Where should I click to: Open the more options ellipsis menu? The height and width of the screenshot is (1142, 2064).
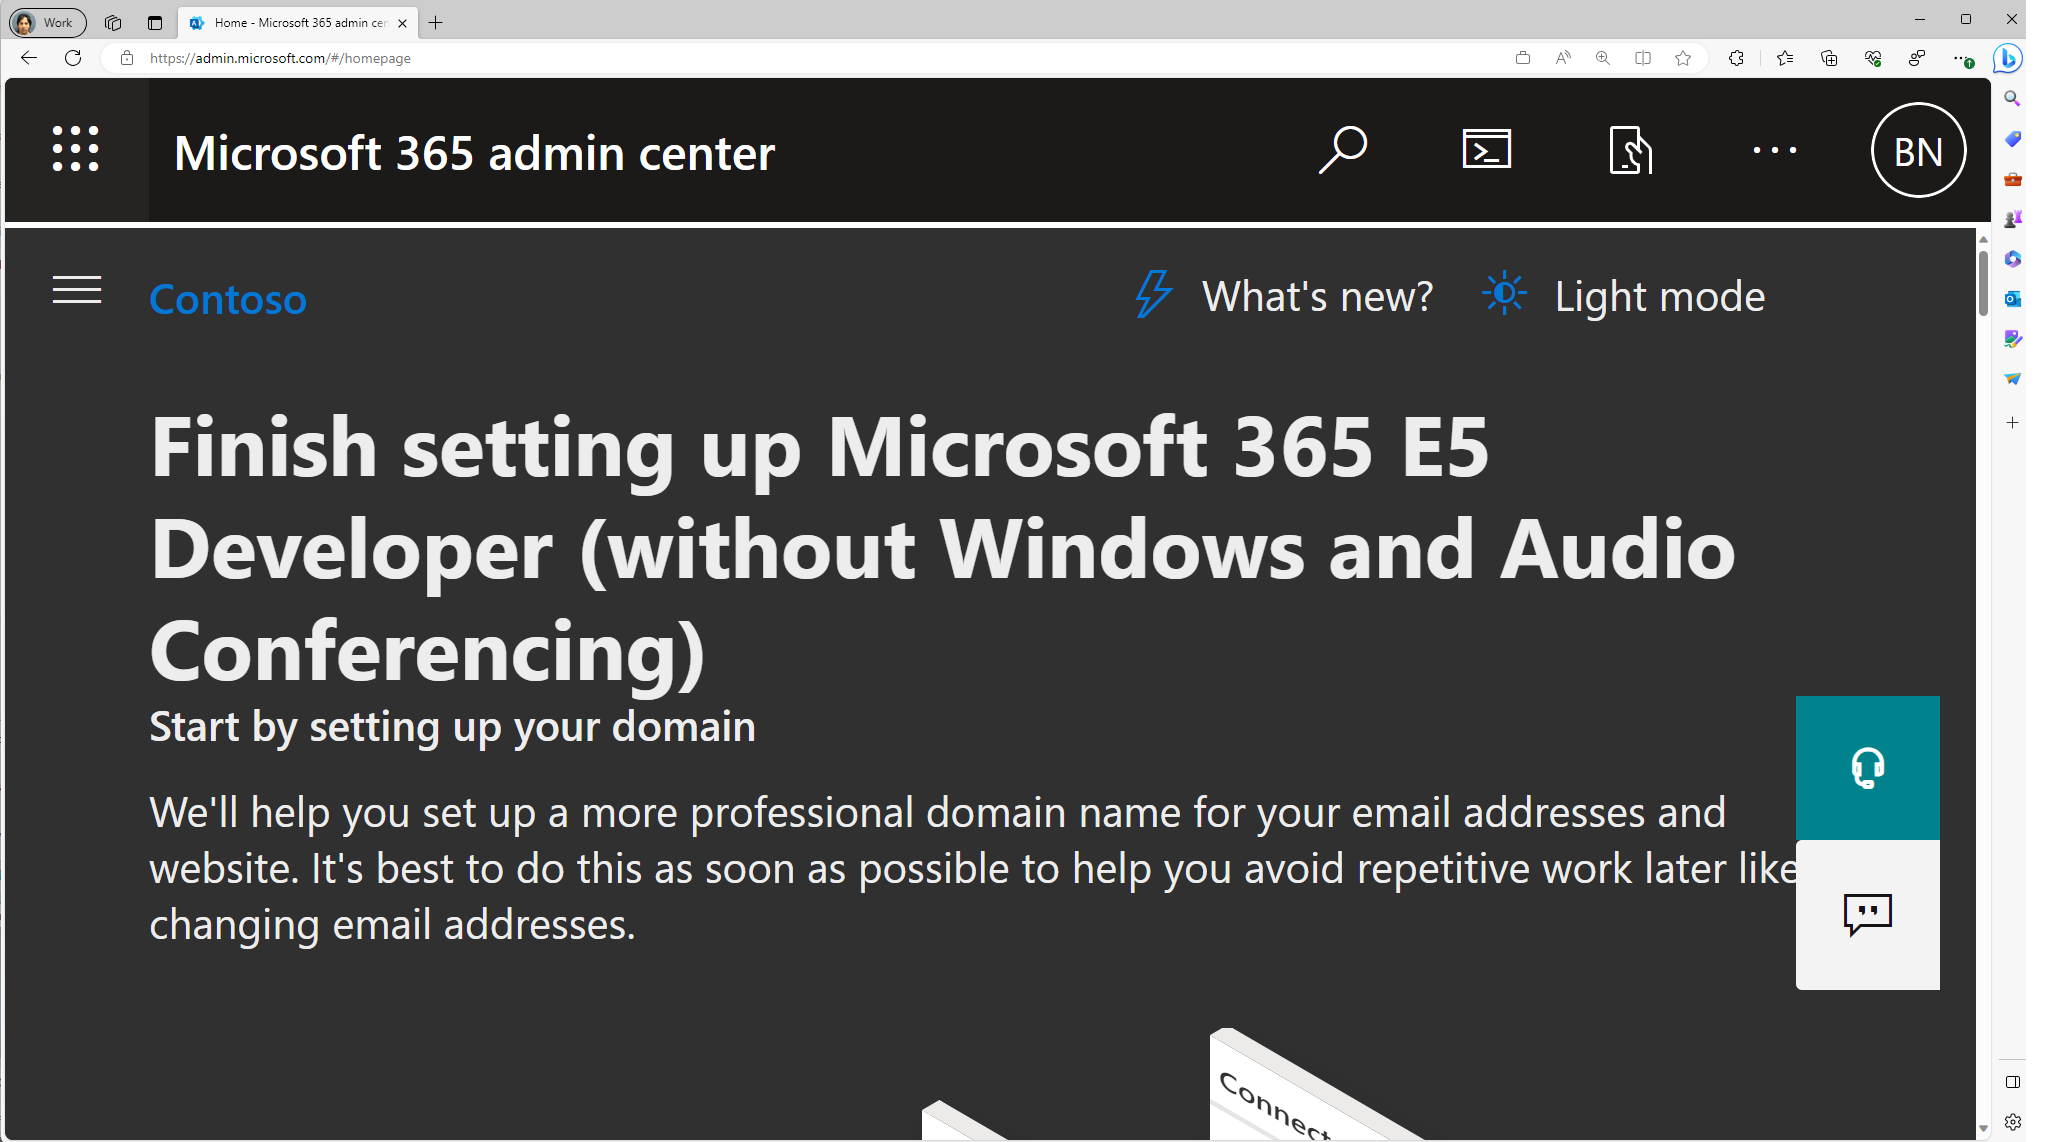[1774, 149]
